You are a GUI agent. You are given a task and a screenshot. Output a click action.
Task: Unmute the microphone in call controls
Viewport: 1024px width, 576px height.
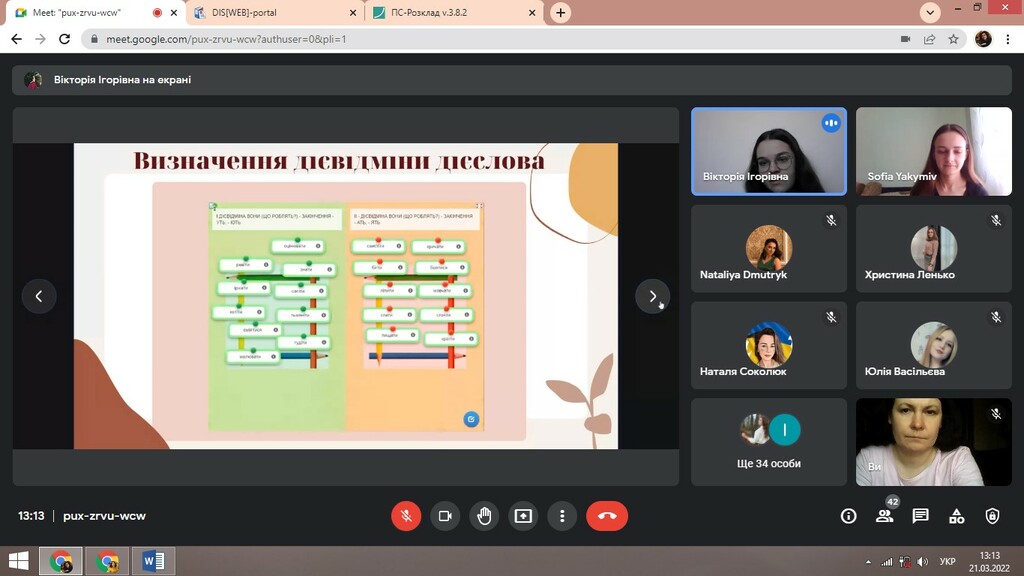[406, 516]
